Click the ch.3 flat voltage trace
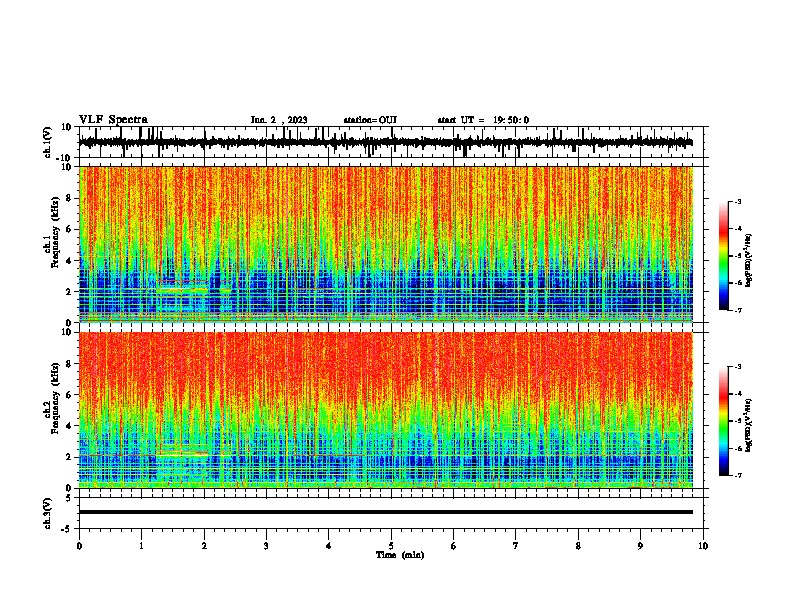This screenshot has width=792, height=612. (386, 512)
